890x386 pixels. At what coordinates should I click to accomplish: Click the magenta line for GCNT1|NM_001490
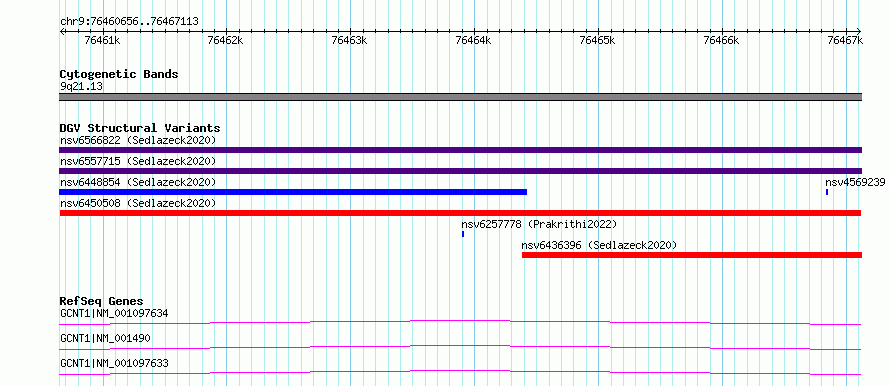[460, 347]
